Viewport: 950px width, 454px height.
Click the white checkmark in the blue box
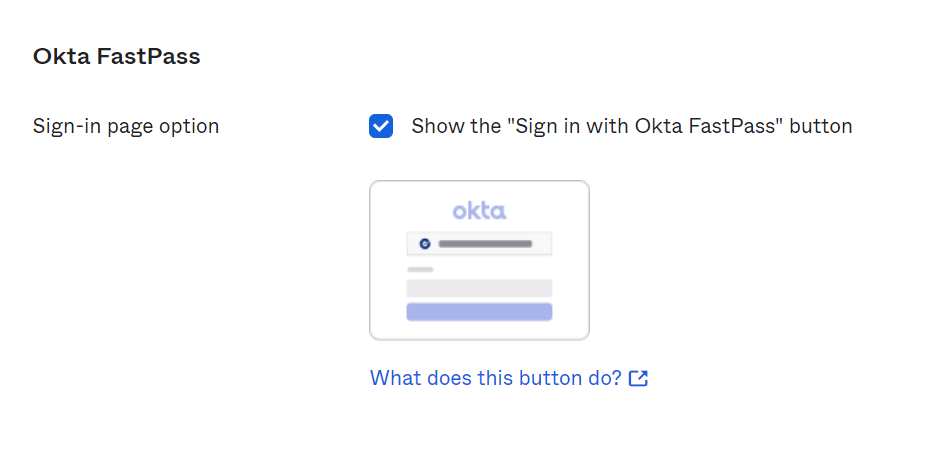click(381, 127)
